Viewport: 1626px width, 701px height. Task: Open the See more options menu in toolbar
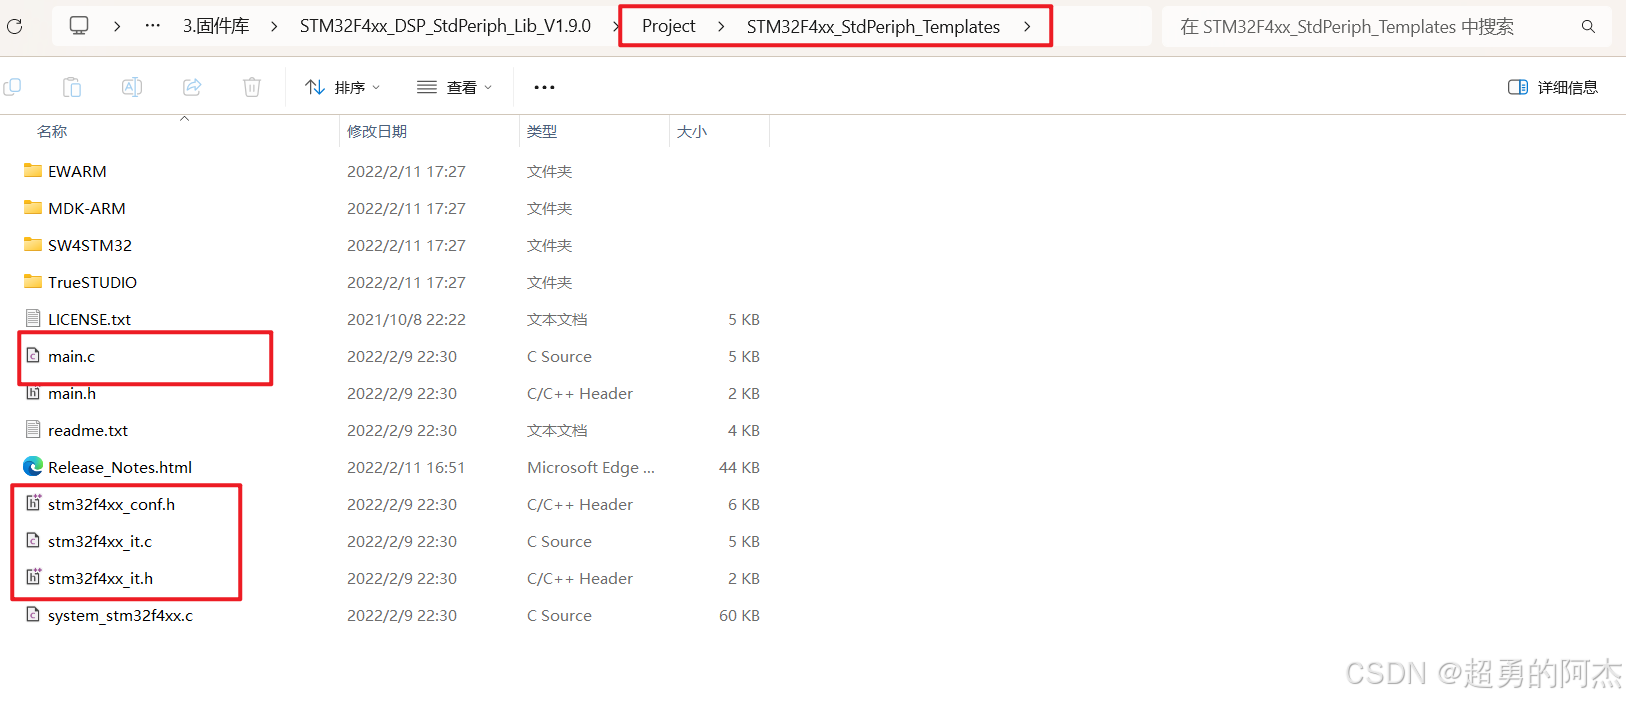click(x=544, y=88)
